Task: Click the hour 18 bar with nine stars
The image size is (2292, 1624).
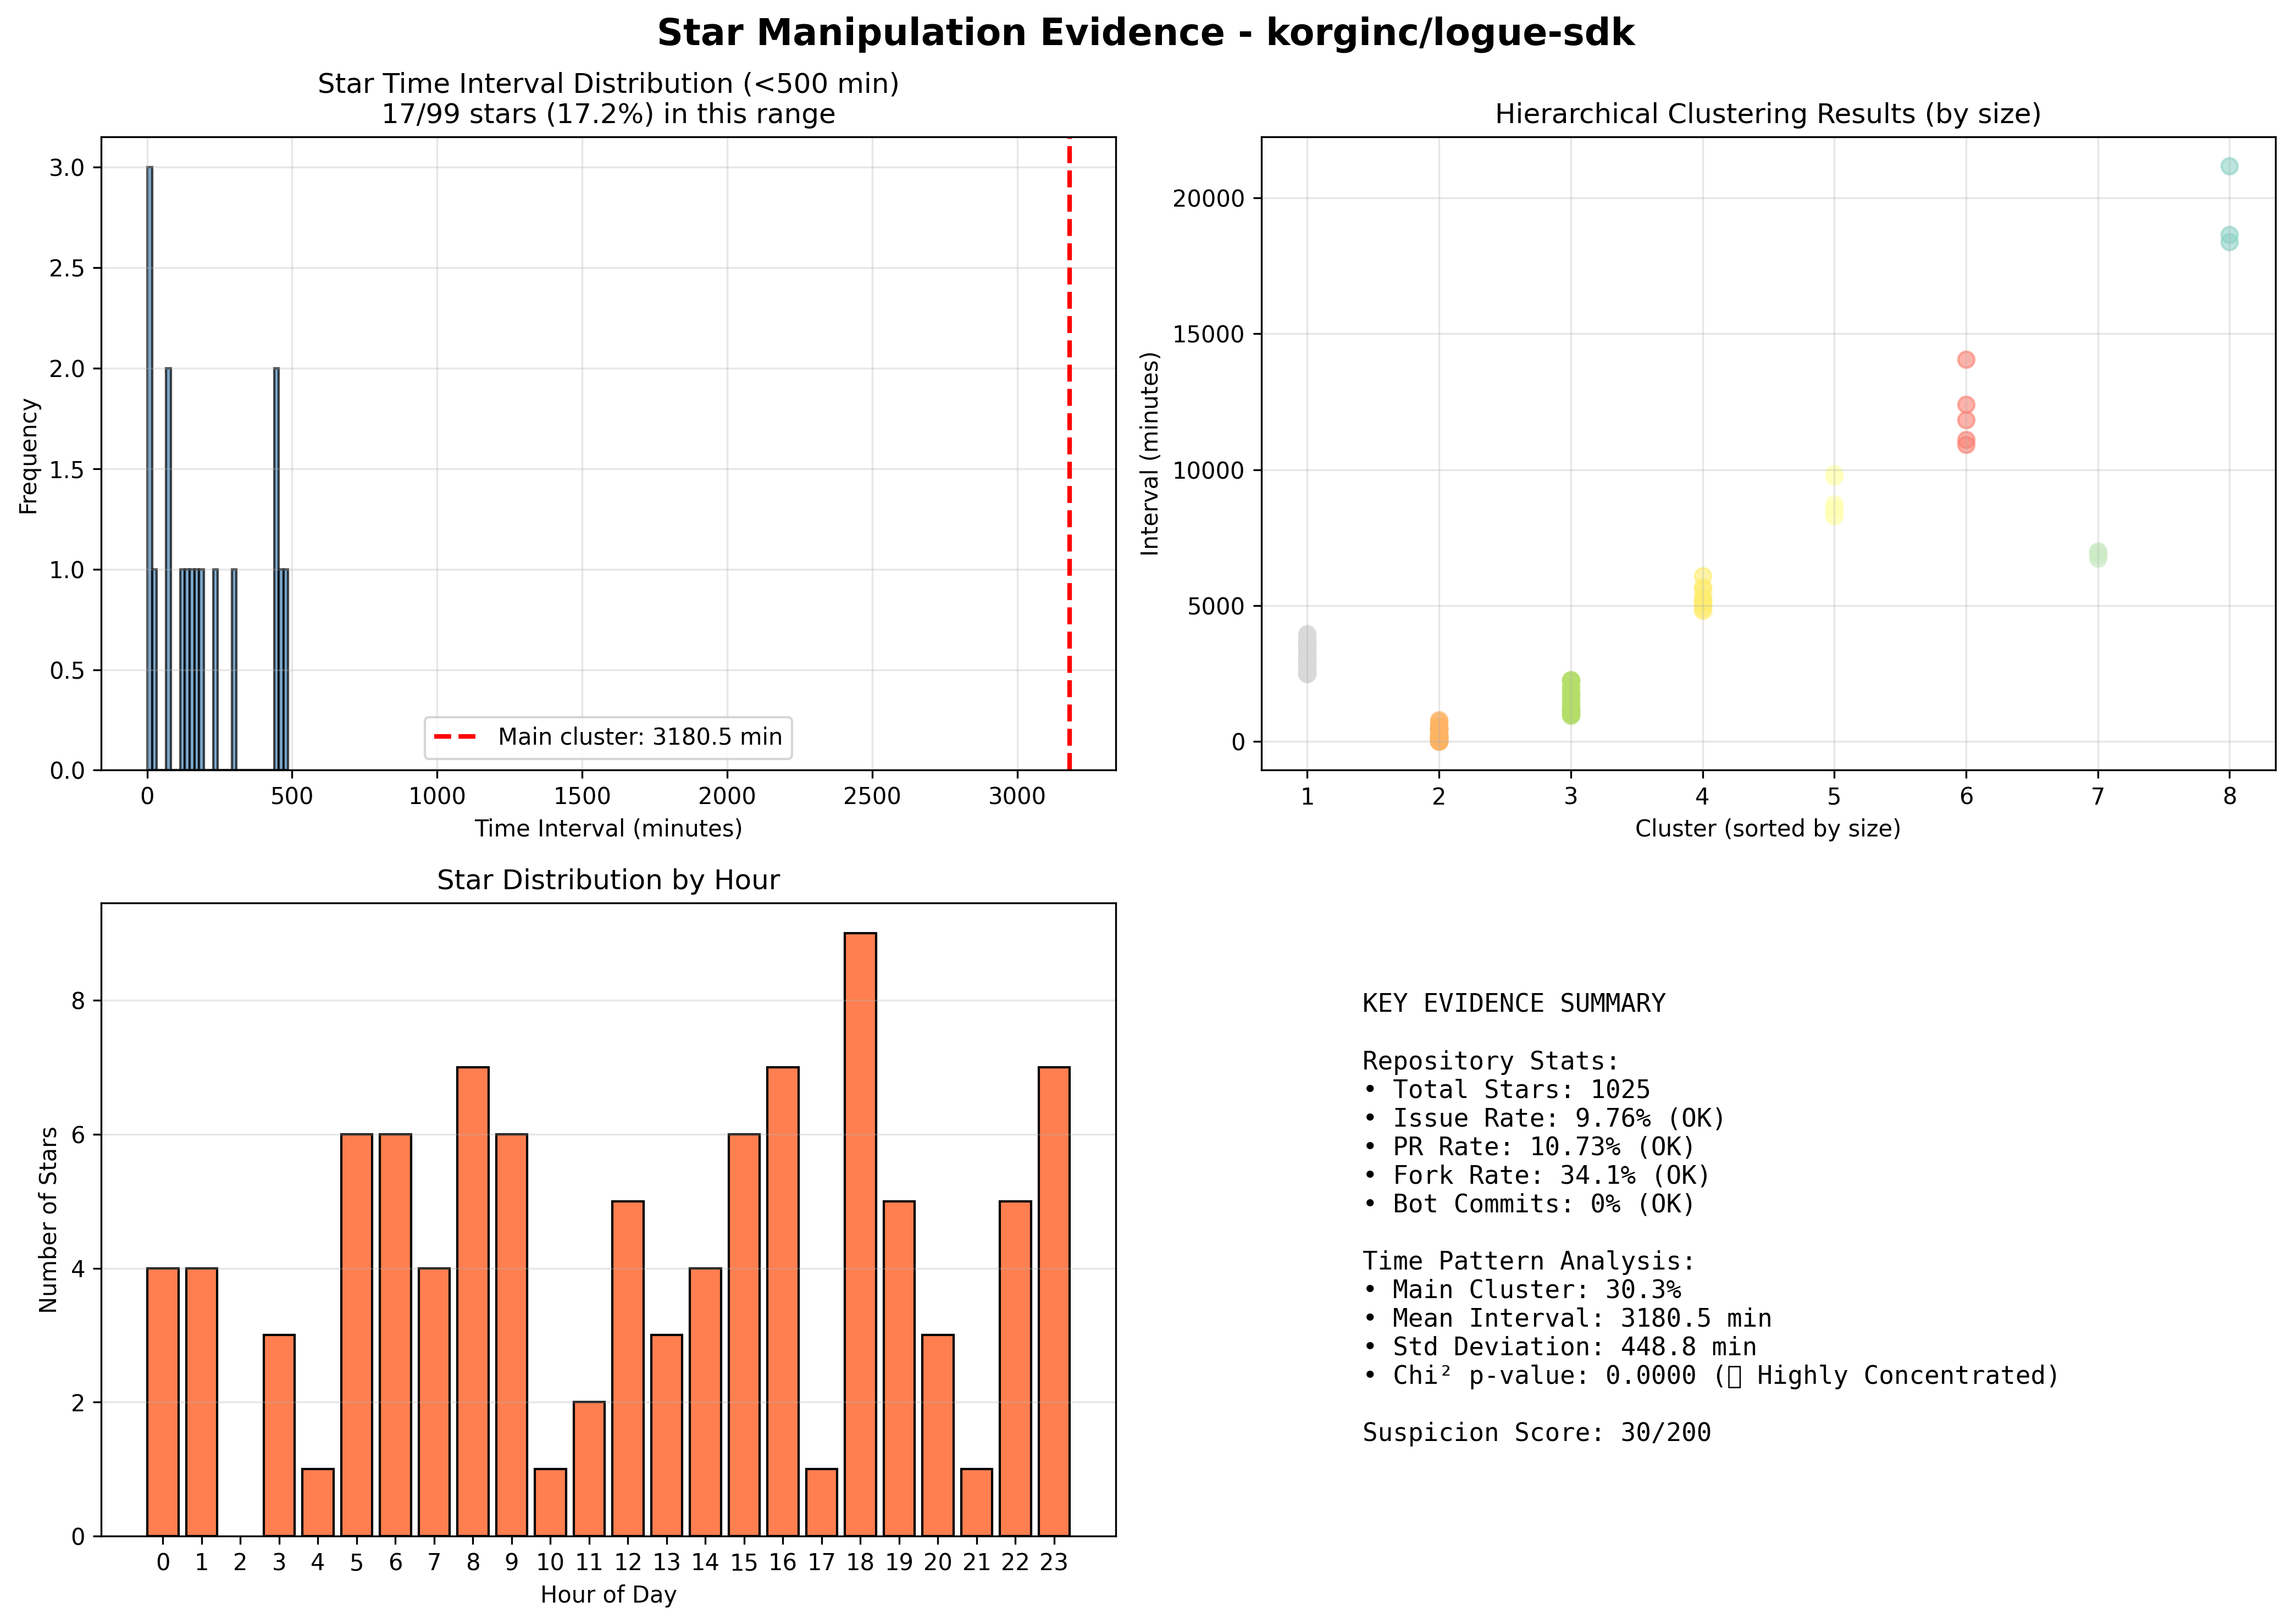Action: (x=860, y=1234)
